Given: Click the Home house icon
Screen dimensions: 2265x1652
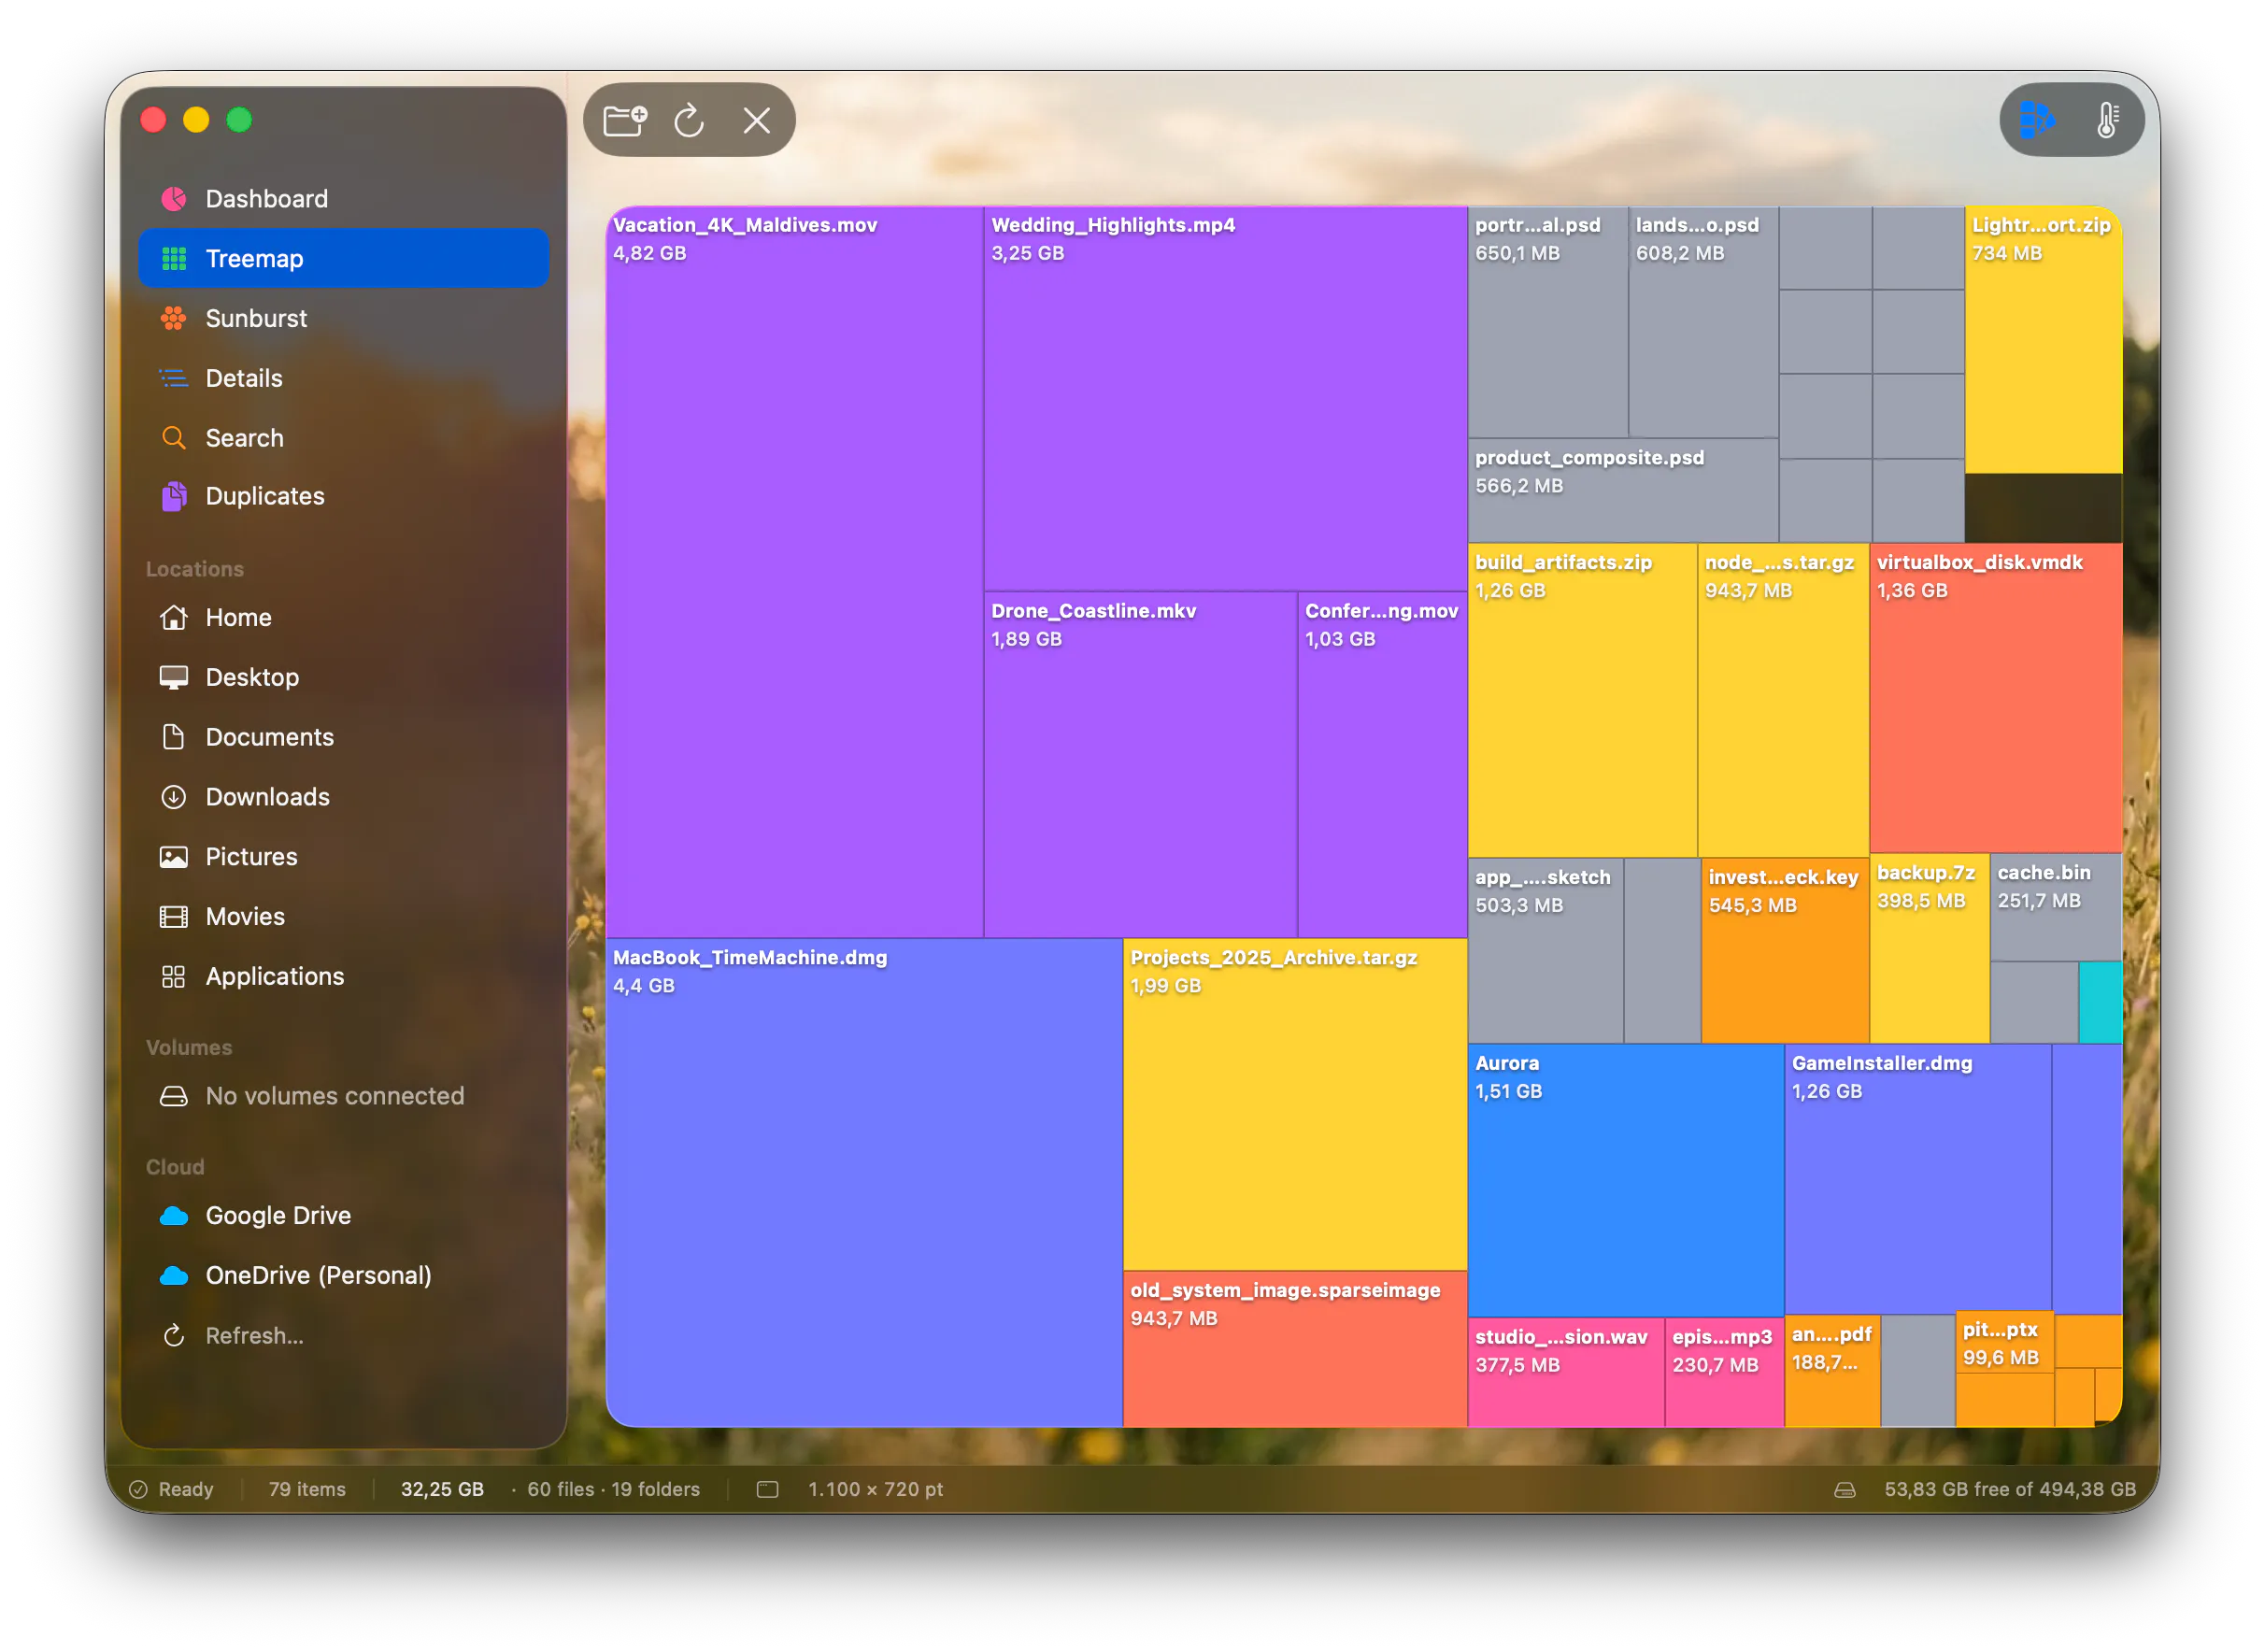Looking at the screenshot, I should click(174, 618).
